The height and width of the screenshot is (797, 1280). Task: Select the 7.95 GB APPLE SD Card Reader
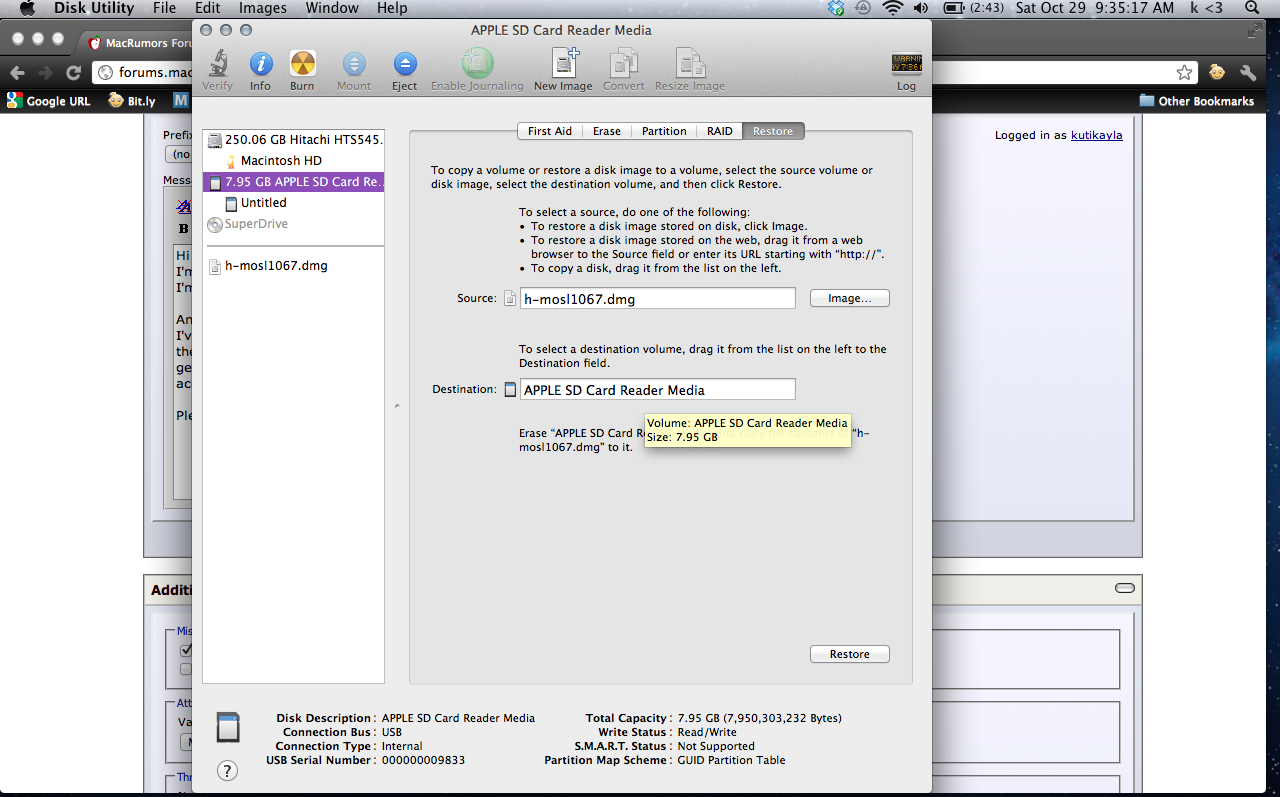[x=294, y=182]
